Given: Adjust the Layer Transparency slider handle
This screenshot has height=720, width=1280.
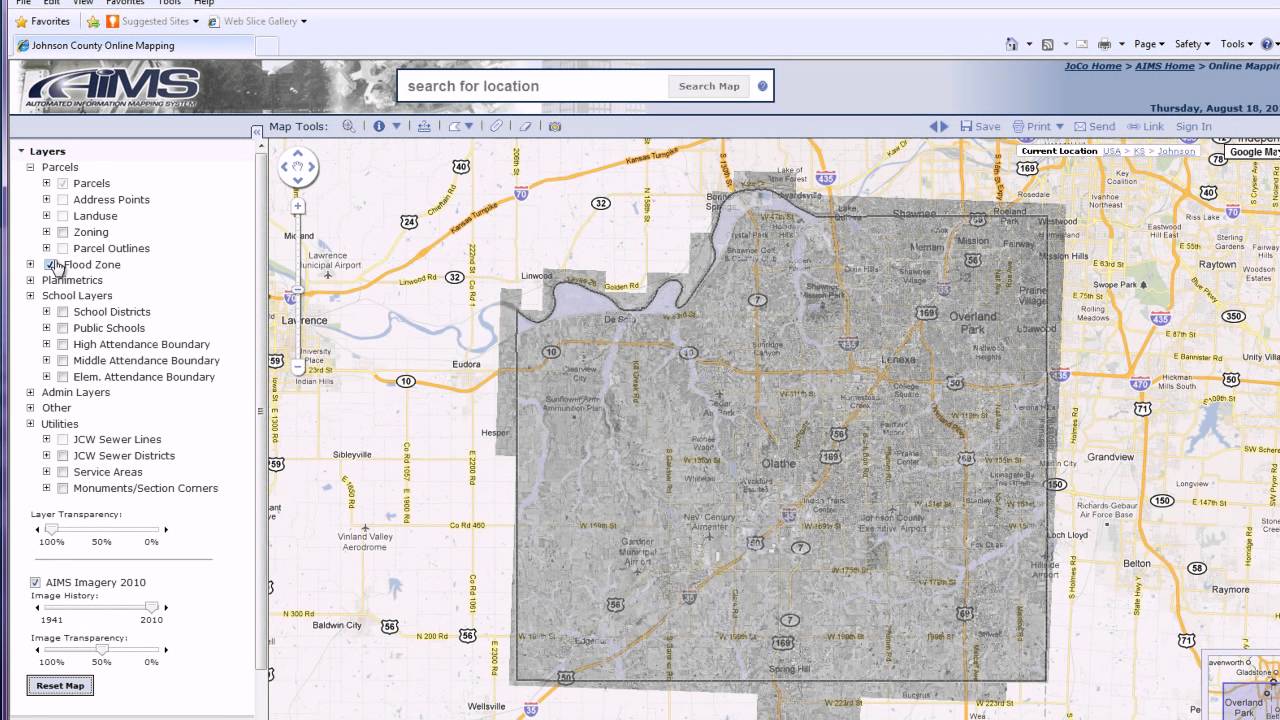Looking at the screenshot, I should 51,529.
